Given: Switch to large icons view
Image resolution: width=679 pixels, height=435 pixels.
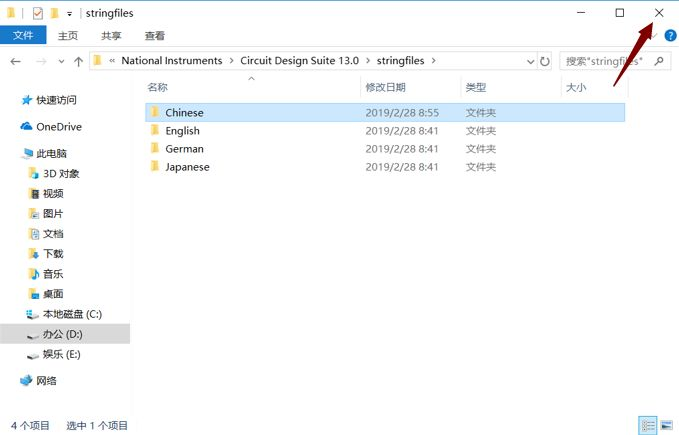Looking at the screenshot, I should (667, 425).
